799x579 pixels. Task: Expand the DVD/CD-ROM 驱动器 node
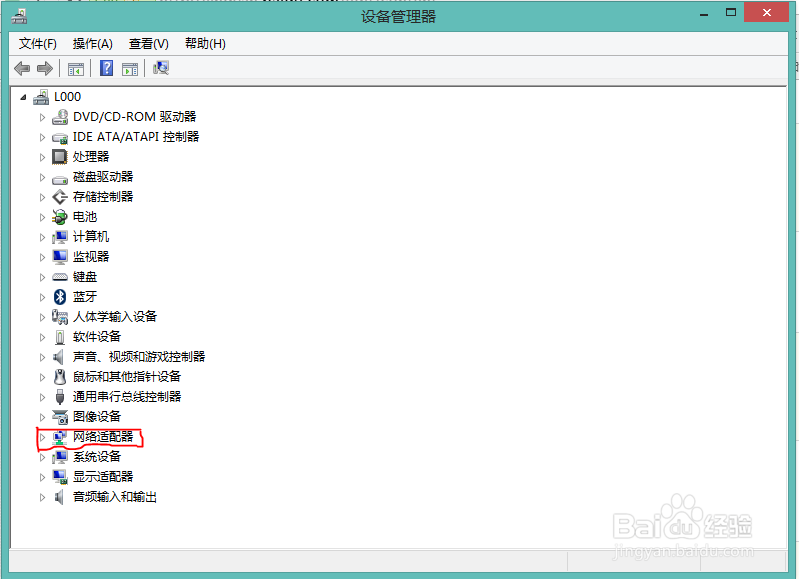[x=42, y=117]
